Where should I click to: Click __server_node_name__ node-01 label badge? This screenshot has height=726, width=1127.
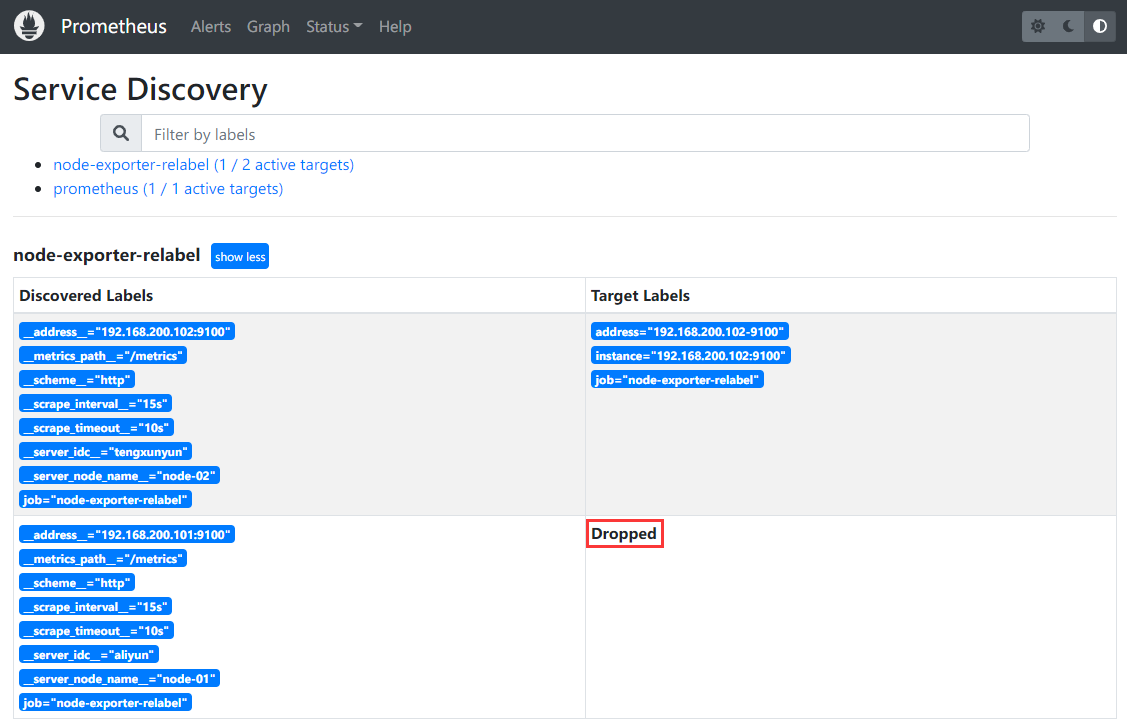(119, 679)
